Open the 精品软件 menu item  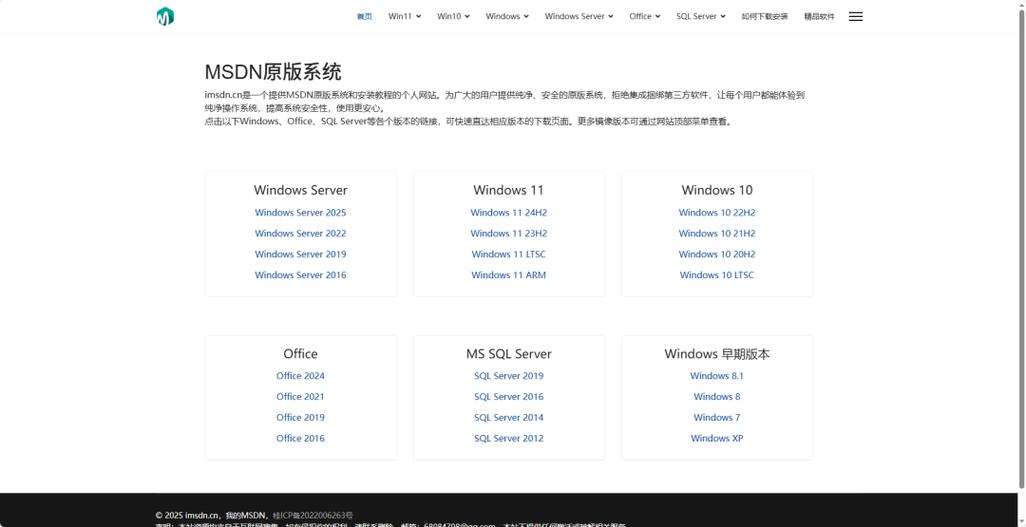tap(819, 16)
